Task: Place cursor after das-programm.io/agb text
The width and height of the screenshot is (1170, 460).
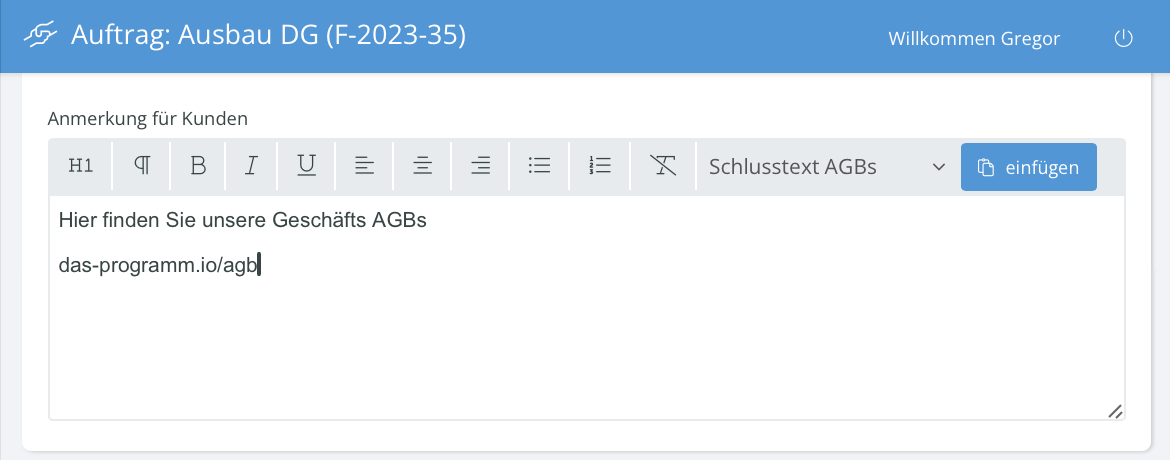Action: point(258,265)
